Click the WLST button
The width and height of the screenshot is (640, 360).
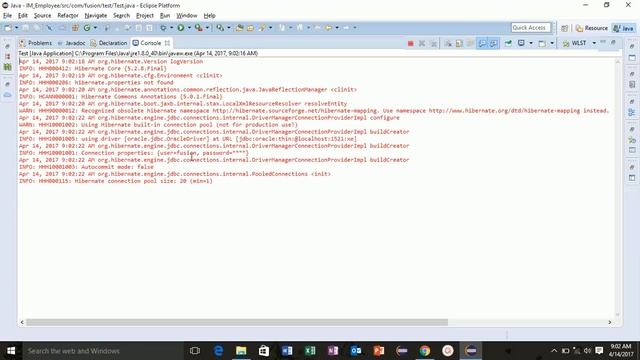(x=575, y=43)
